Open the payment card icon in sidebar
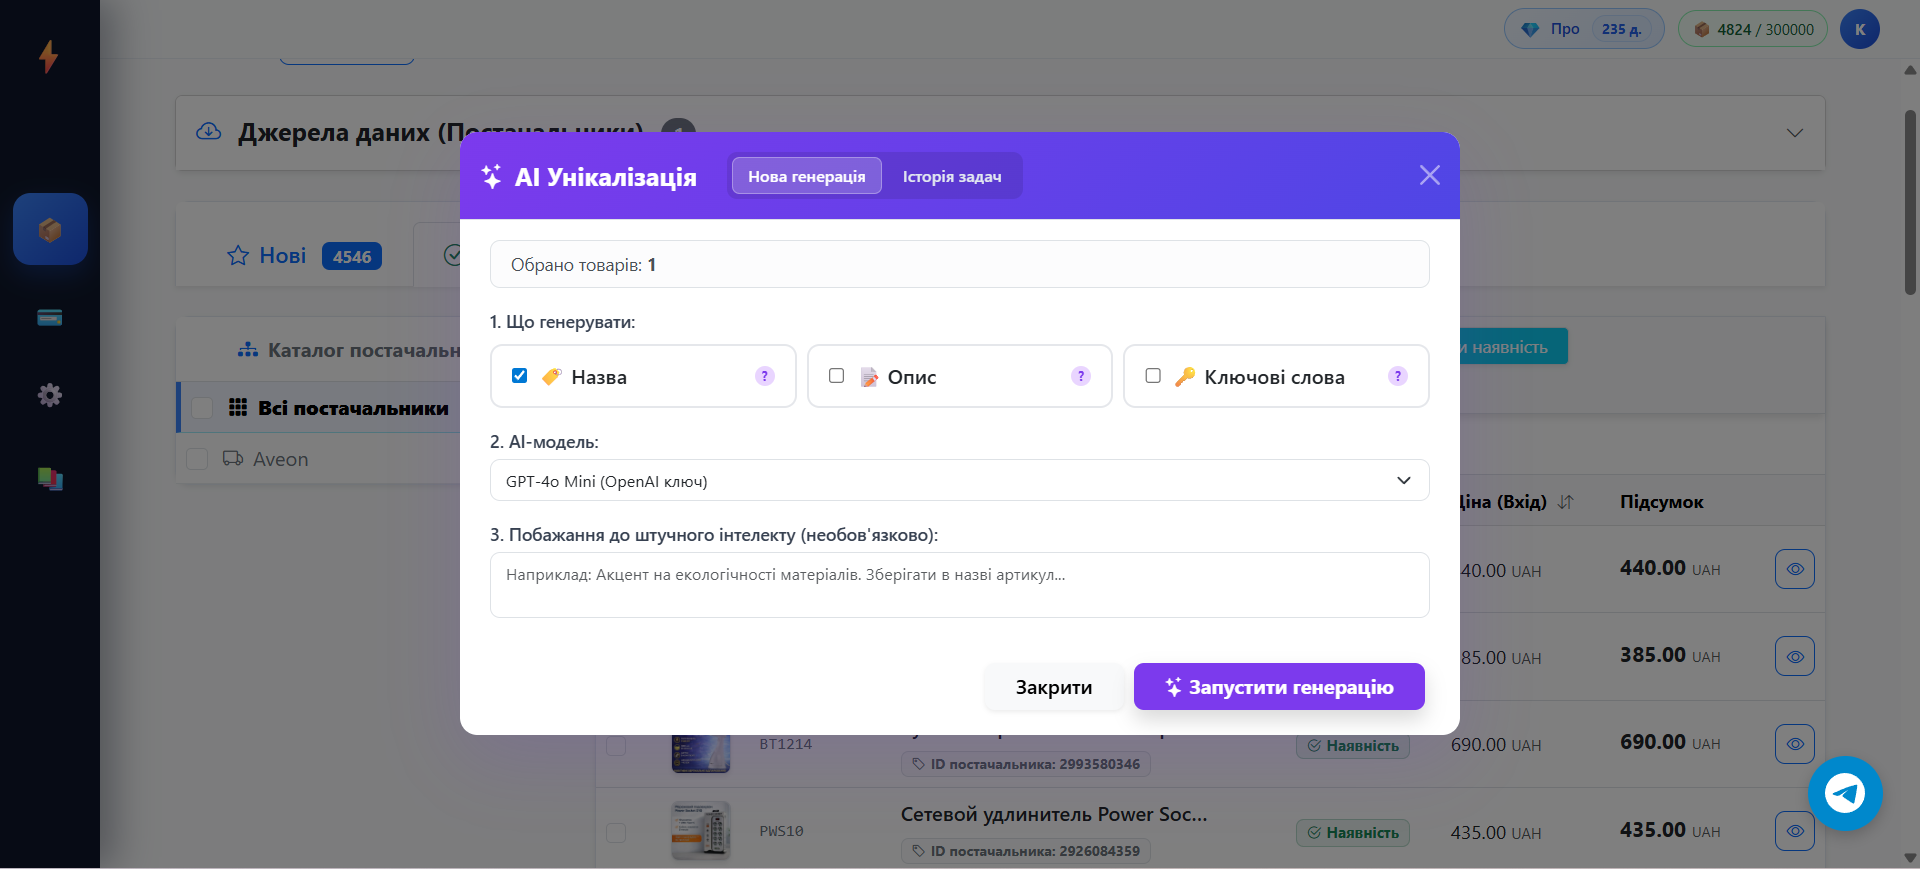Screen dimensions: 1920x869 tap(50, 317)
